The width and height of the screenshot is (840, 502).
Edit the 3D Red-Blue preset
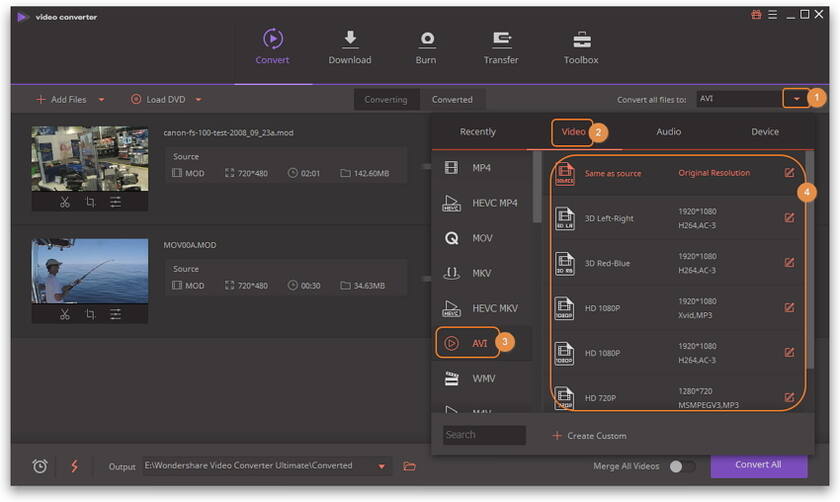click(789, 263)
